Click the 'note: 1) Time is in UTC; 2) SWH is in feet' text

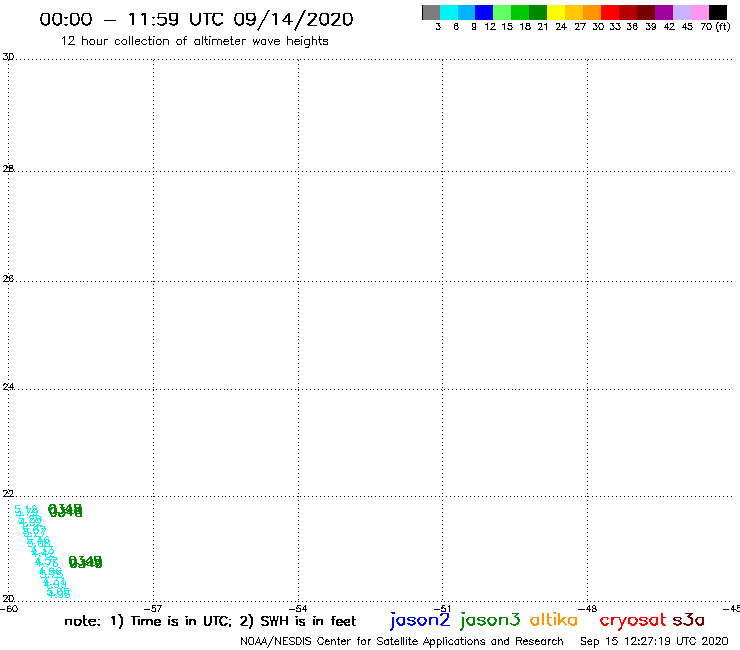(210, 621)
